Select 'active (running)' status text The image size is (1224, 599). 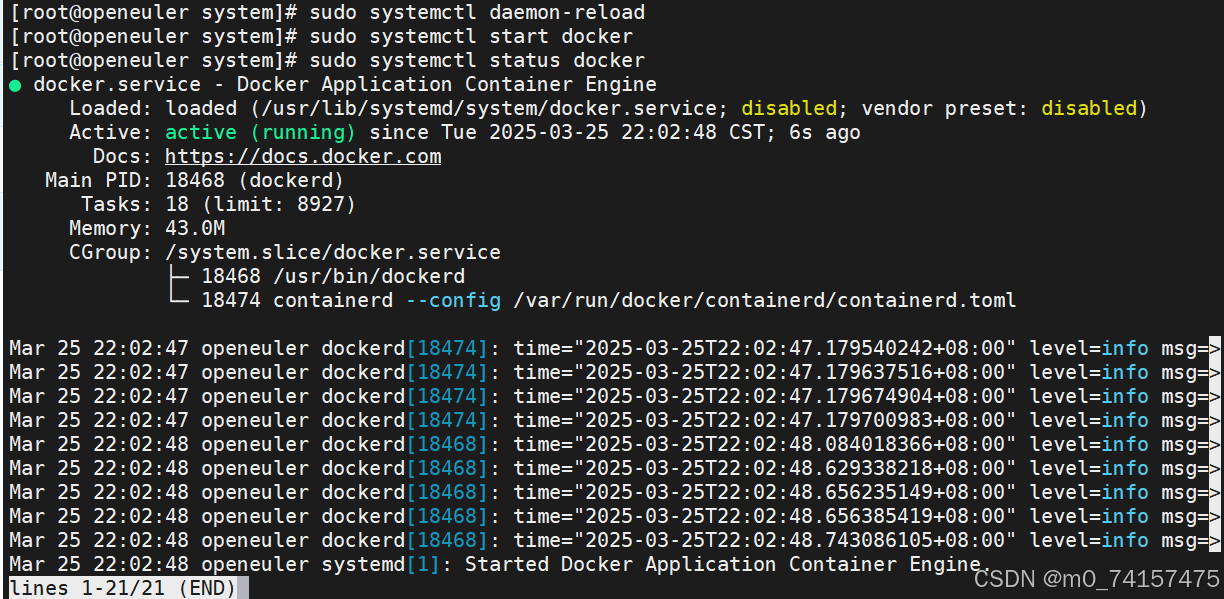[x=260, y=133]
